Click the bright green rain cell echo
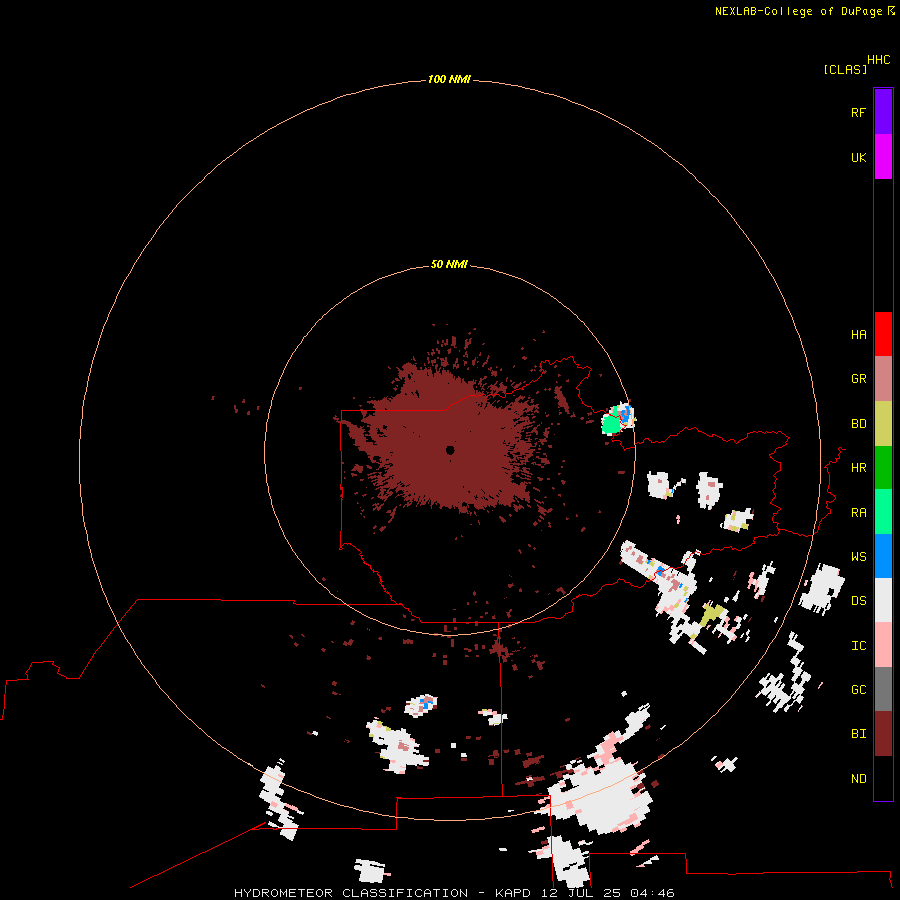Screen dimensions: 900x900 point(611,422)
